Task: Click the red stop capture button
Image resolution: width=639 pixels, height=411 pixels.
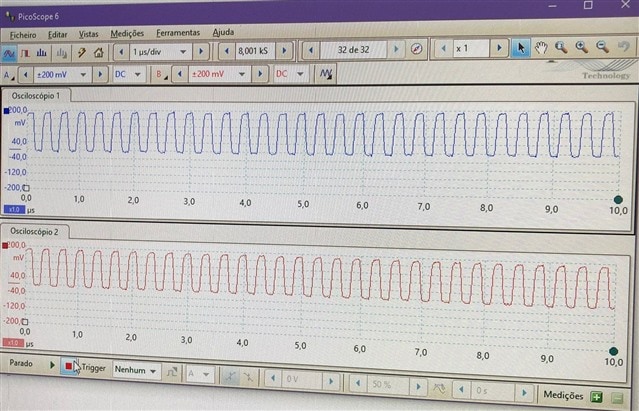Action: 68,366
